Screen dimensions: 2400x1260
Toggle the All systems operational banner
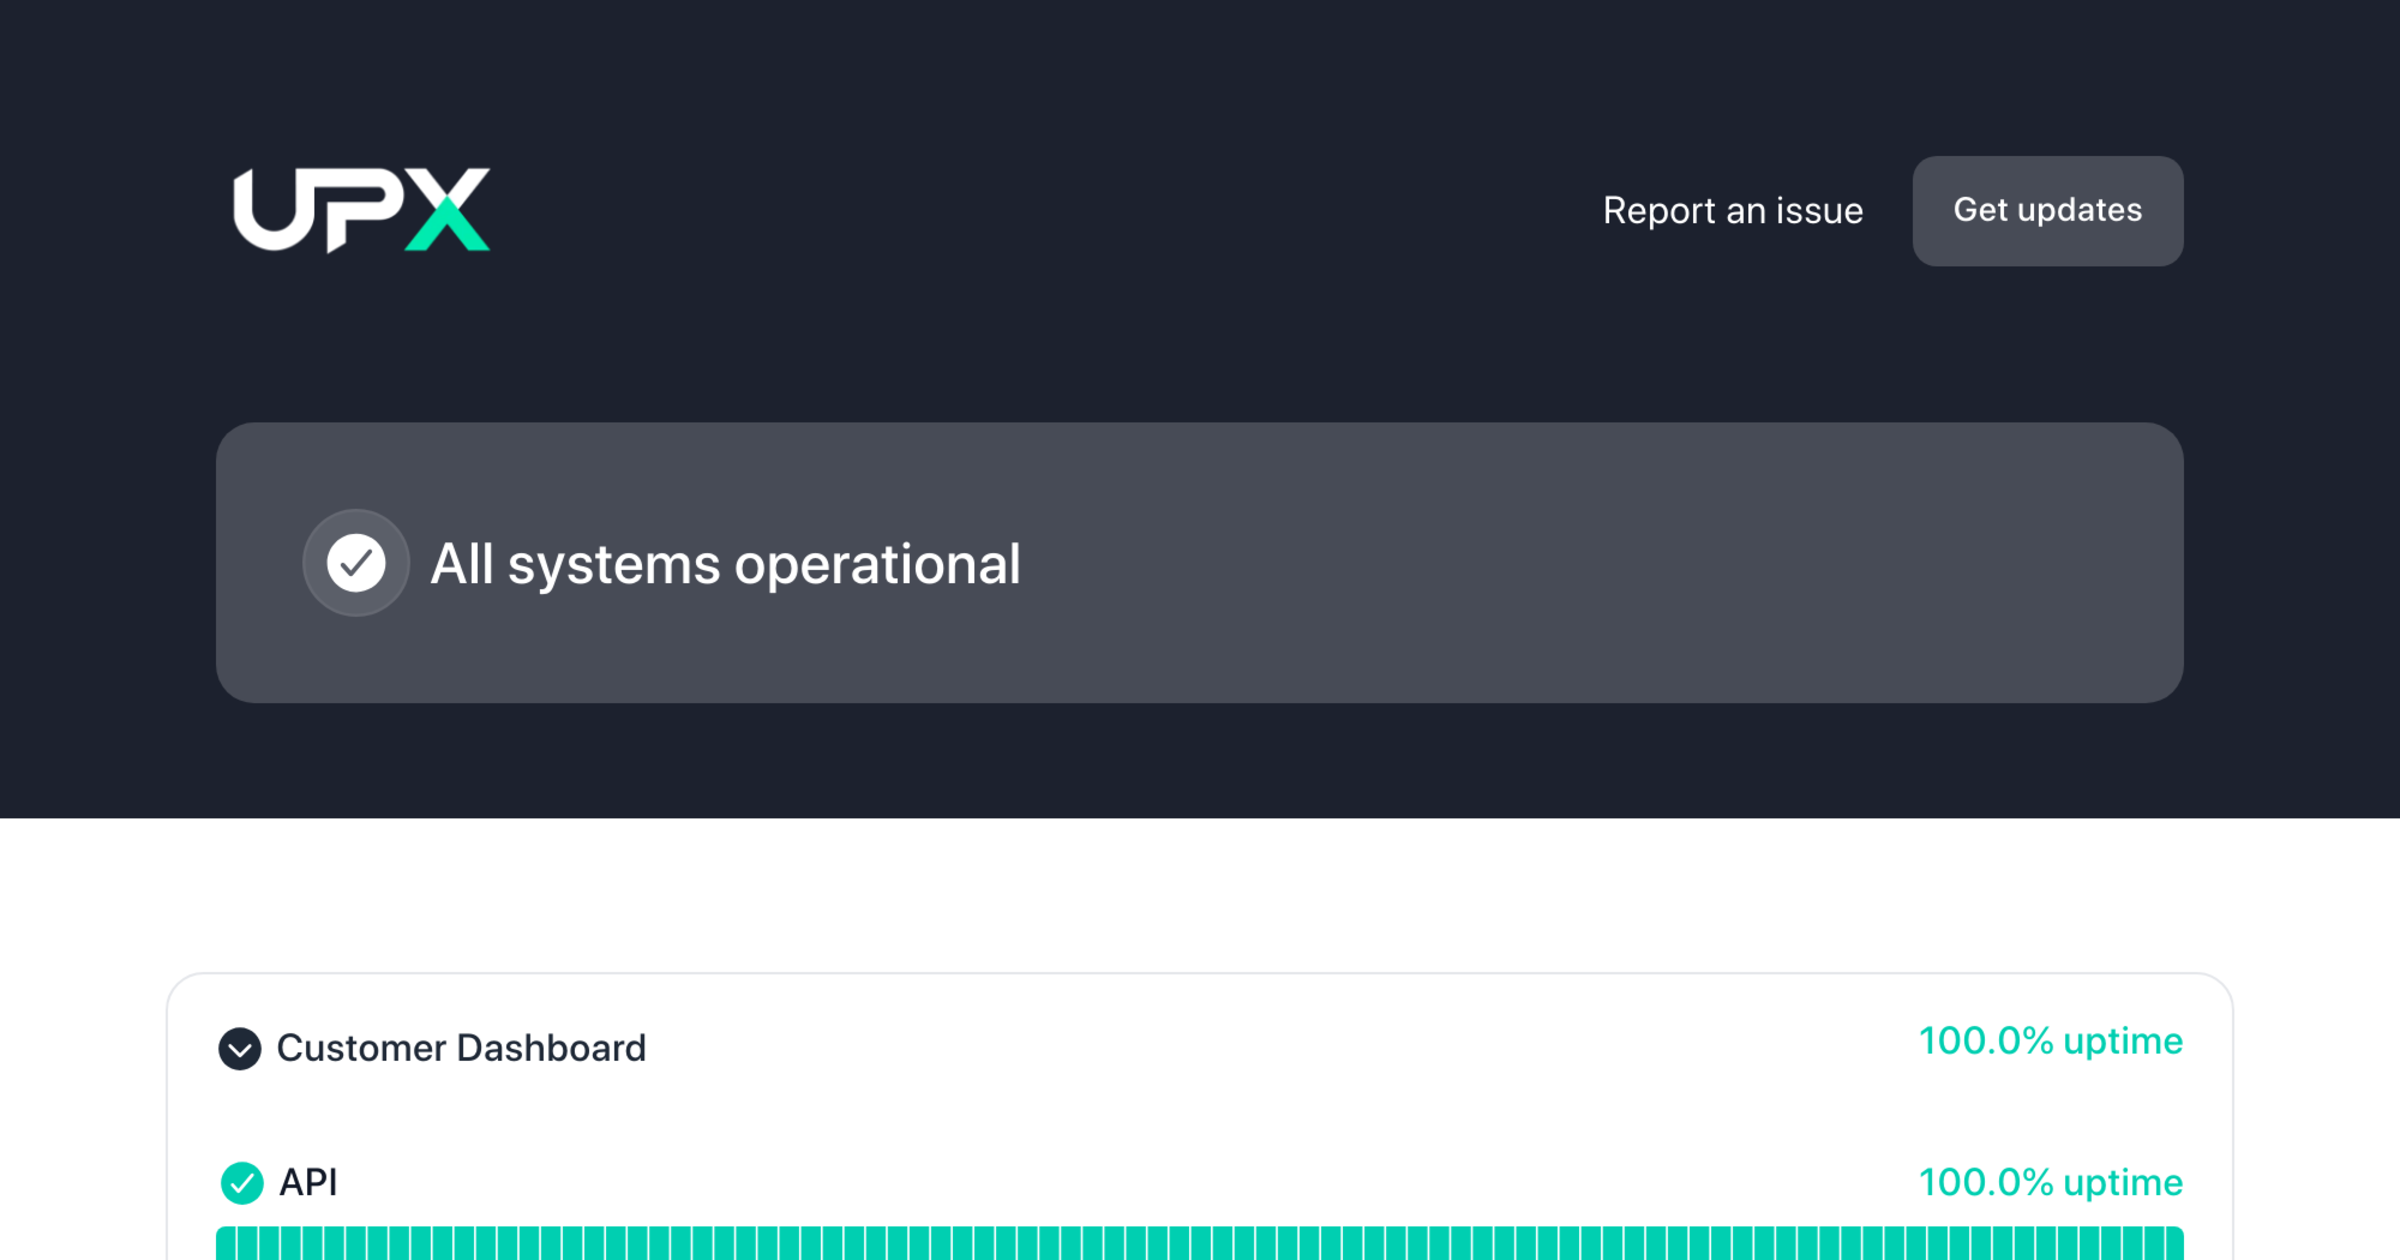pyautogui.click(x=1200, y=563)
